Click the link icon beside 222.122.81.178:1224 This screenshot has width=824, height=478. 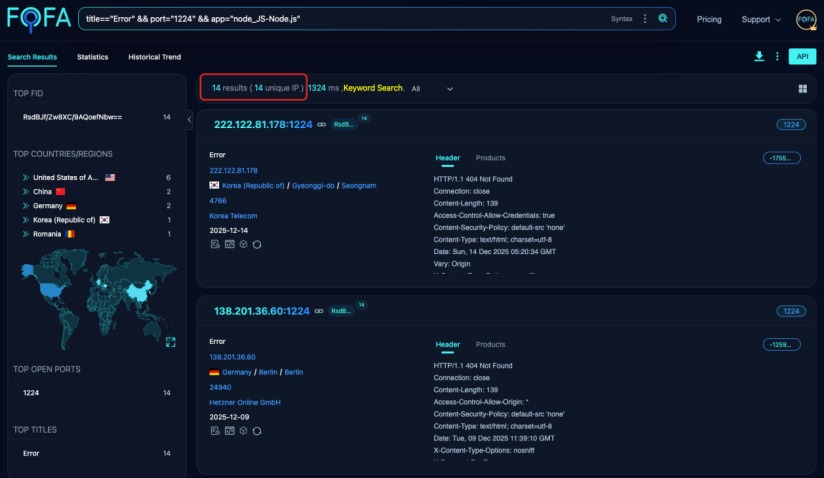click(x=321, y=124)
